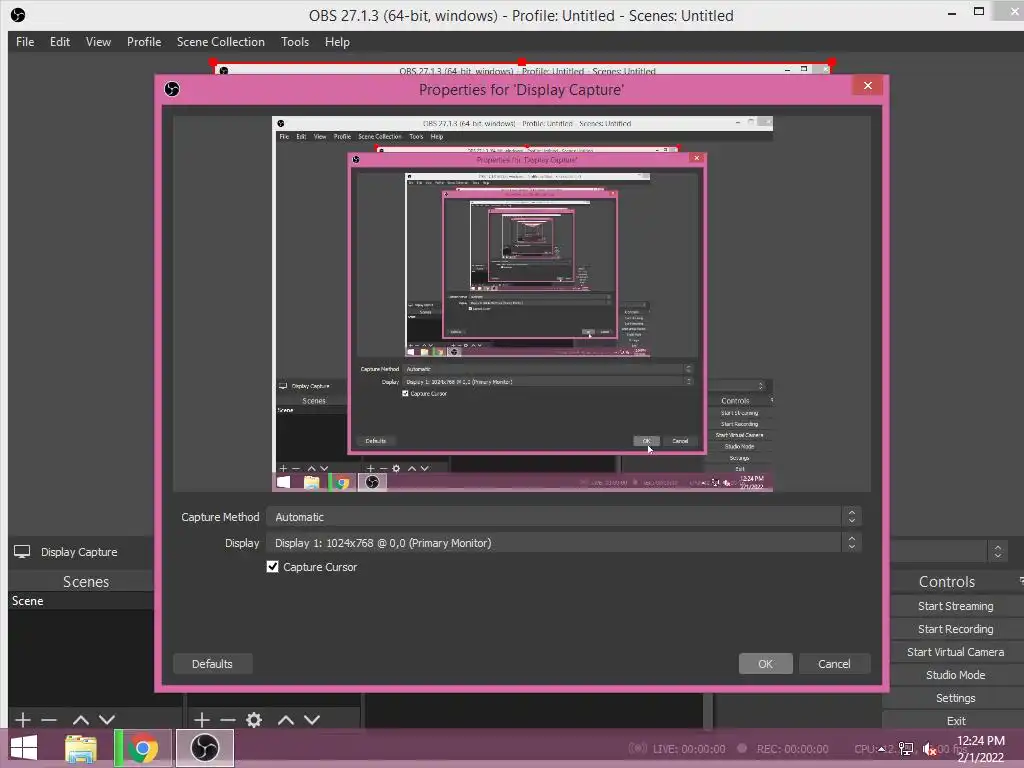Open the Help menu
The width and height of the screenshot is (1024, 768).
point(337,42)
